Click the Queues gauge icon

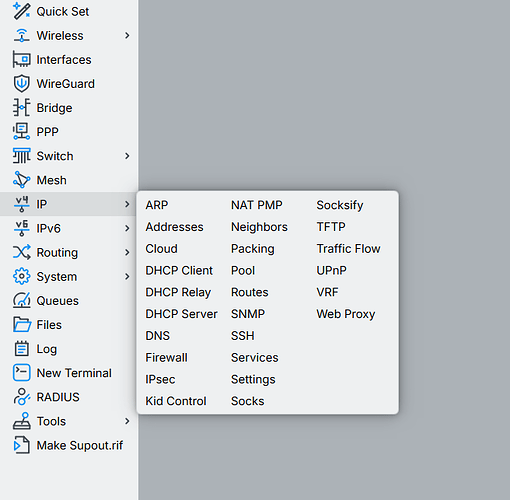21,300
